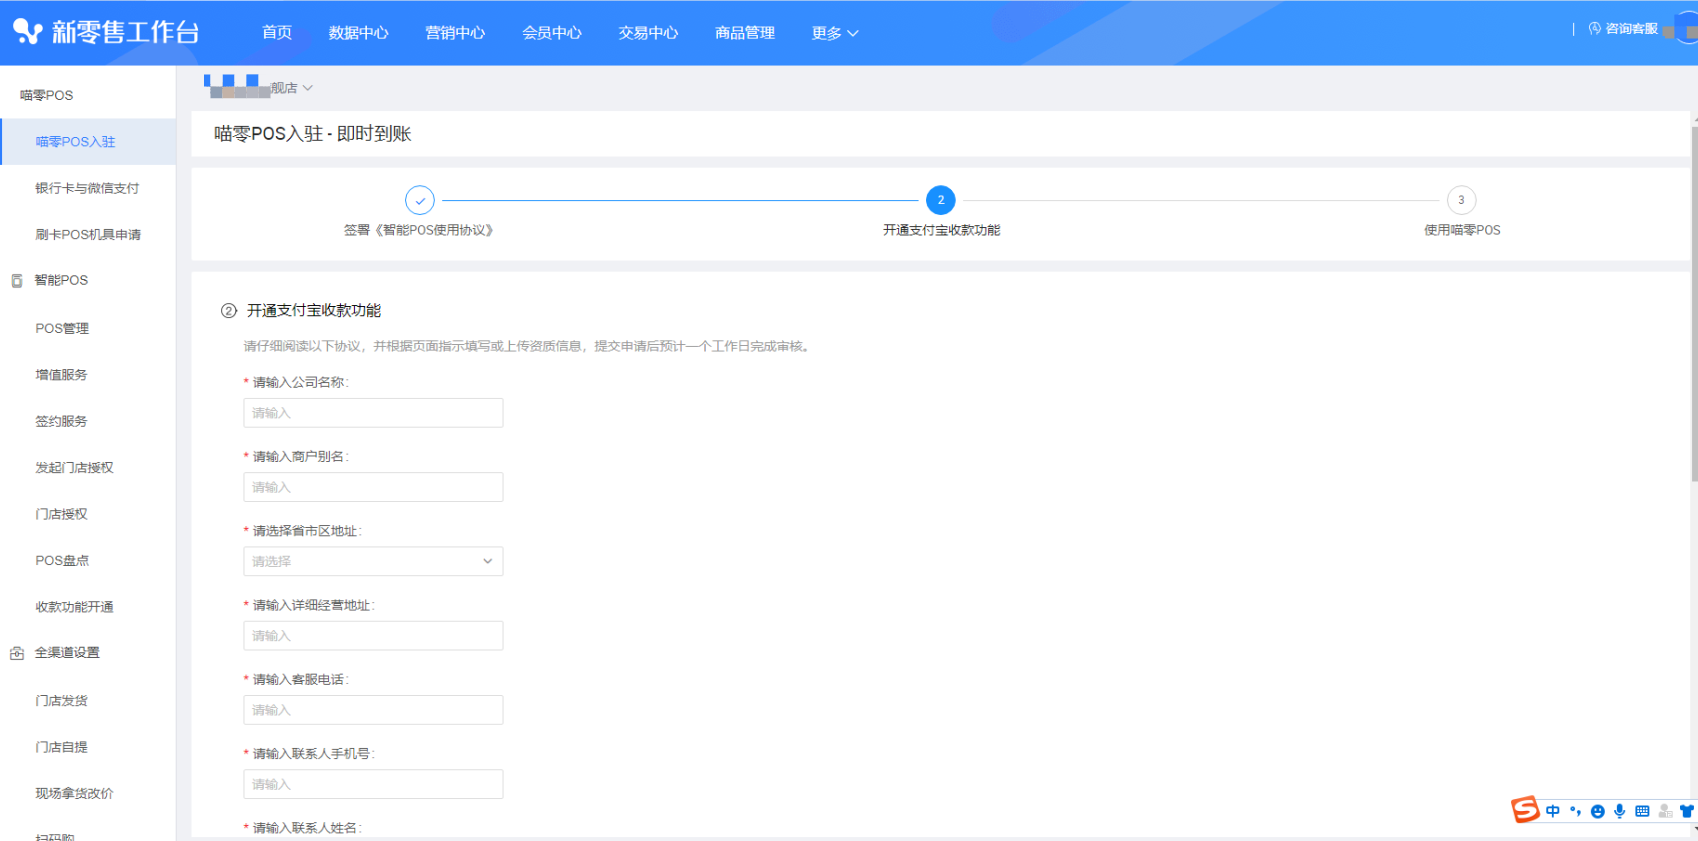Select 刷卡POS机具申请 in the sidebar

coord(88,235)
